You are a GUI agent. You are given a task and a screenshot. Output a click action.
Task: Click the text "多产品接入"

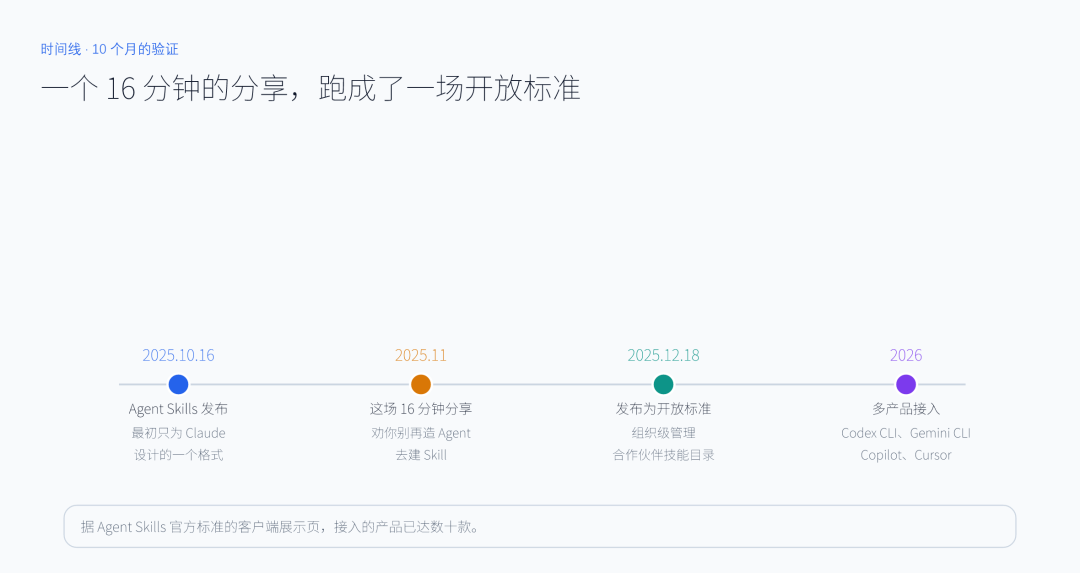point(906,409)
